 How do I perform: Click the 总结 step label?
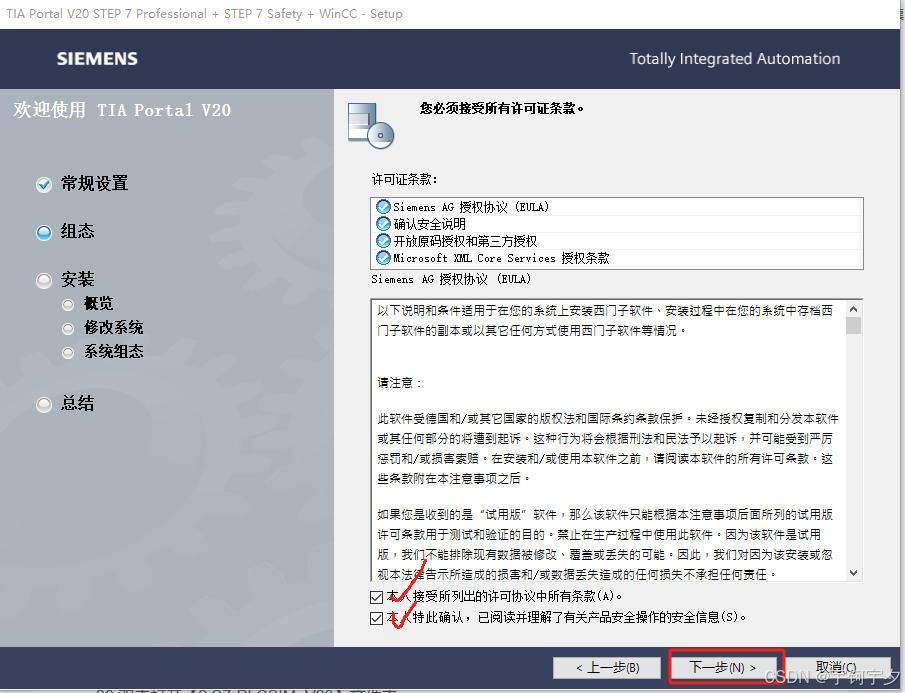77,403
